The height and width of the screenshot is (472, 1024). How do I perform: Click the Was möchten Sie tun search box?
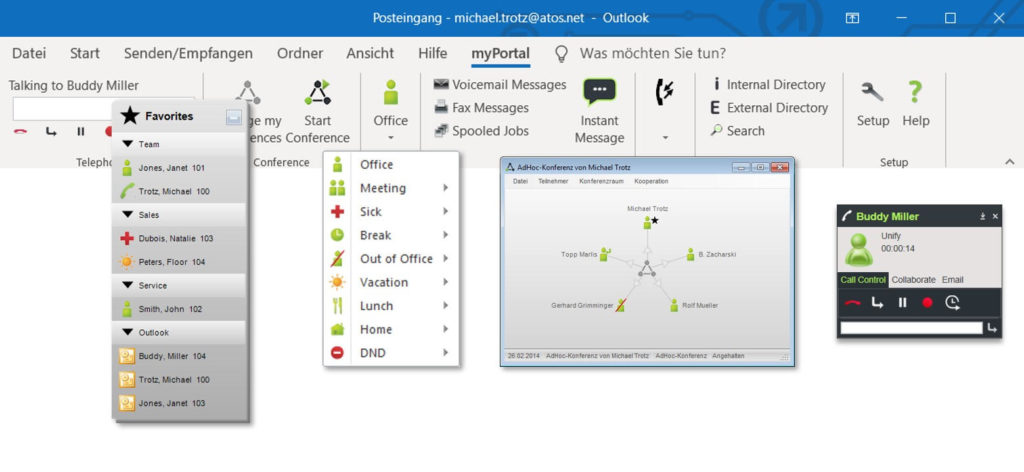(x=652, y=54)
